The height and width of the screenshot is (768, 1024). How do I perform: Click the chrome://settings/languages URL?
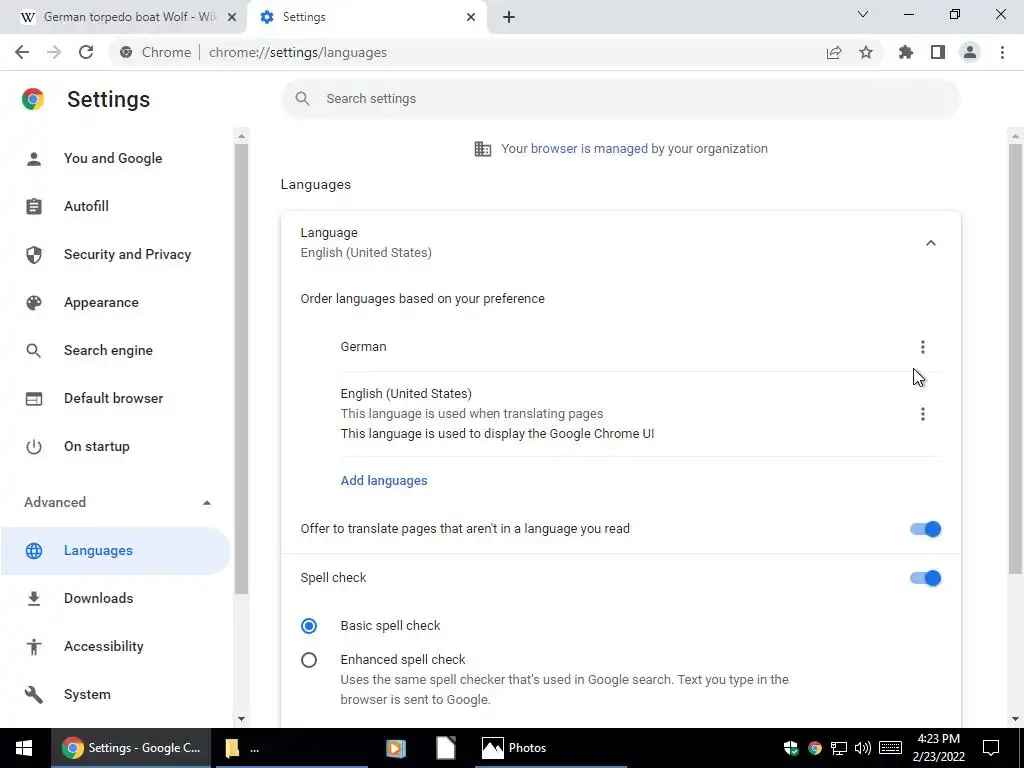pos(298,52)
